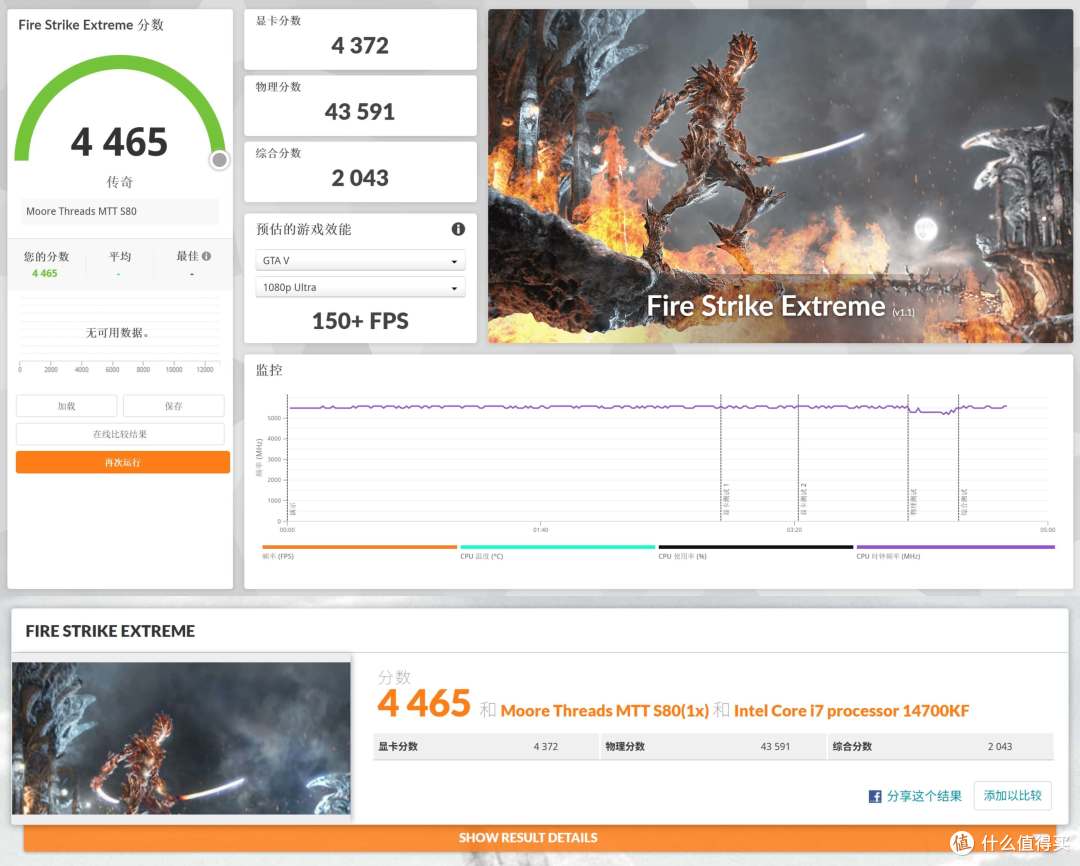The height and width of the screenshot is (866, 1080).
Task: Click the Fire Strike Extreme 分数 title
Action: (x=91, y=25)
